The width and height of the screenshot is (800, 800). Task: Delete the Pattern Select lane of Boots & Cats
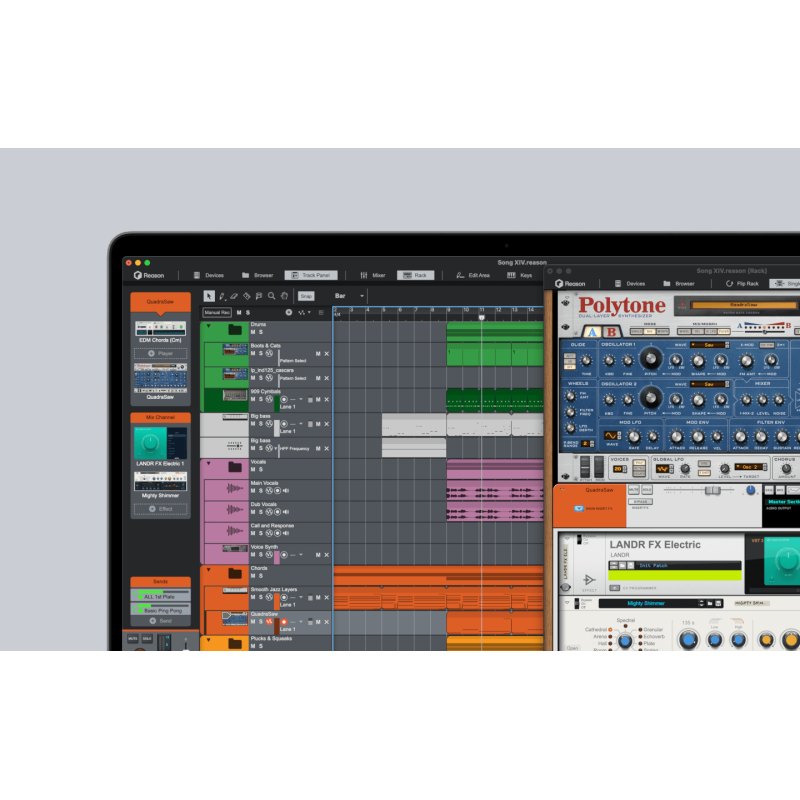click(x=327, y=354)
